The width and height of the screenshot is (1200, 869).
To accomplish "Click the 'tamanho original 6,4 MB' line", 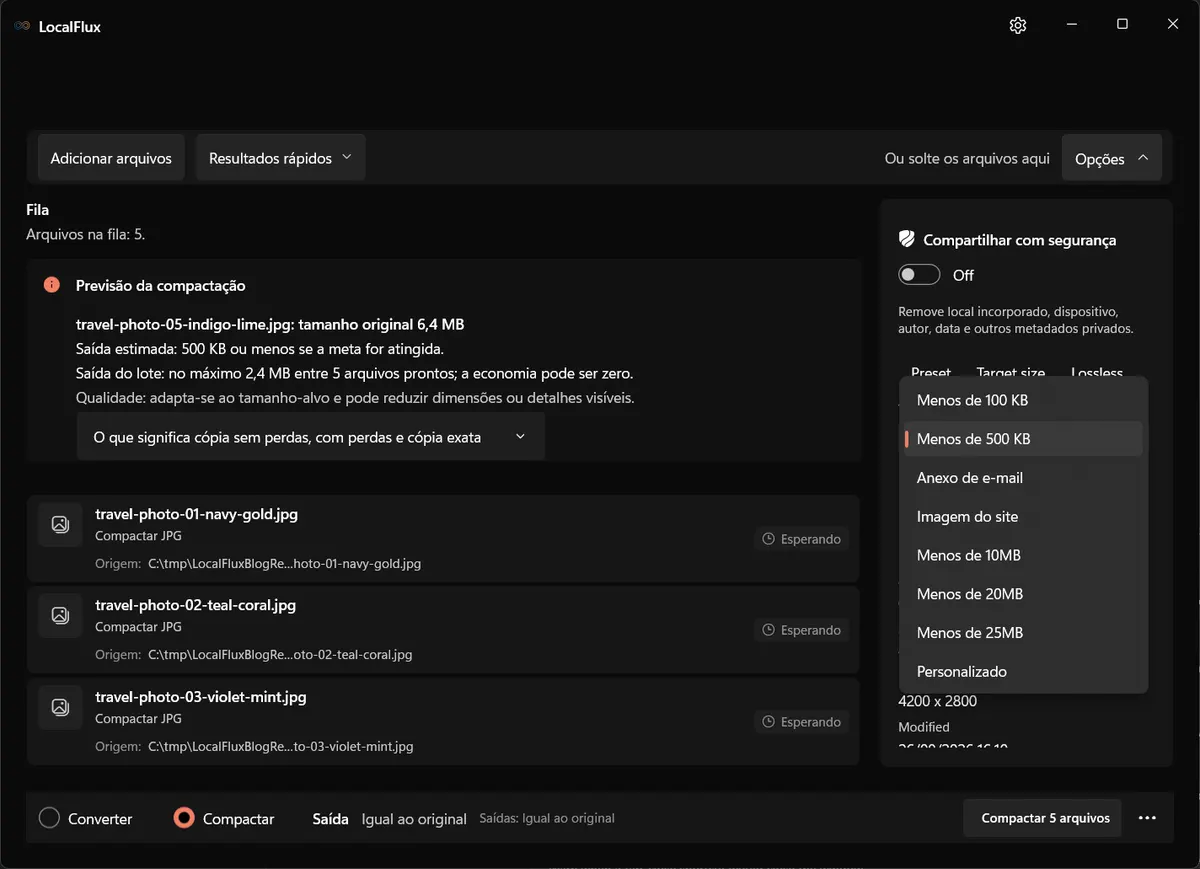I will coord(270,324).
